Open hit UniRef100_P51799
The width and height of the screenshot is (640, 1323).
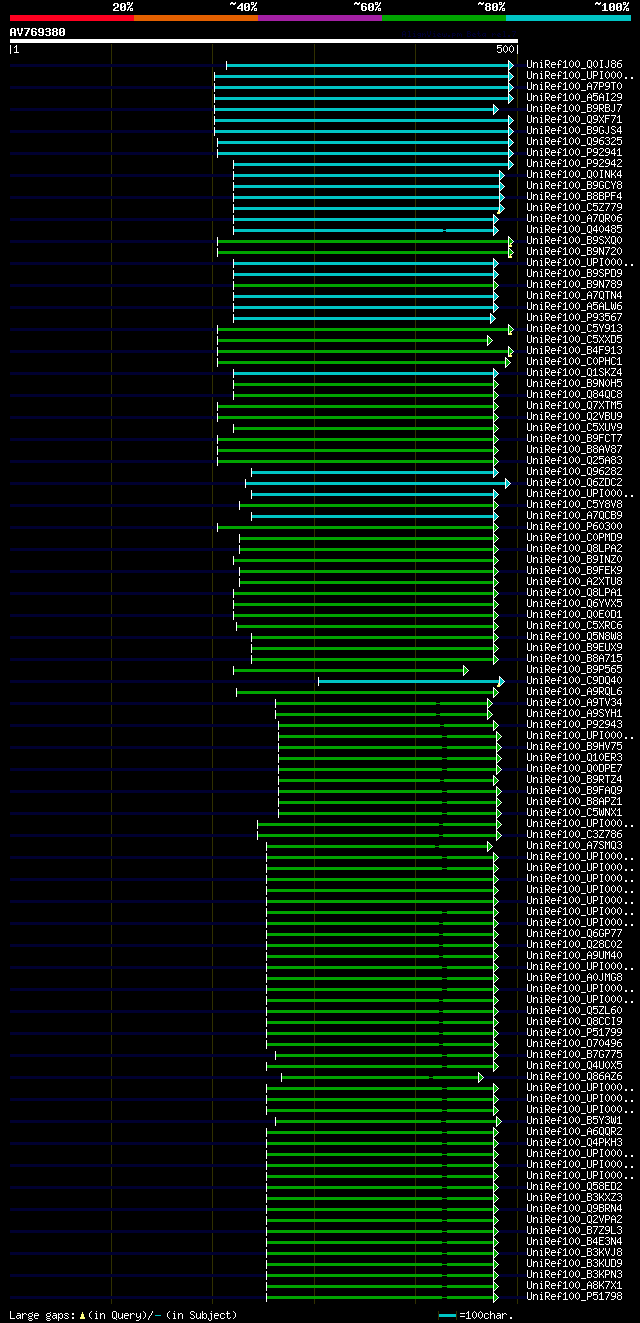574,1033
